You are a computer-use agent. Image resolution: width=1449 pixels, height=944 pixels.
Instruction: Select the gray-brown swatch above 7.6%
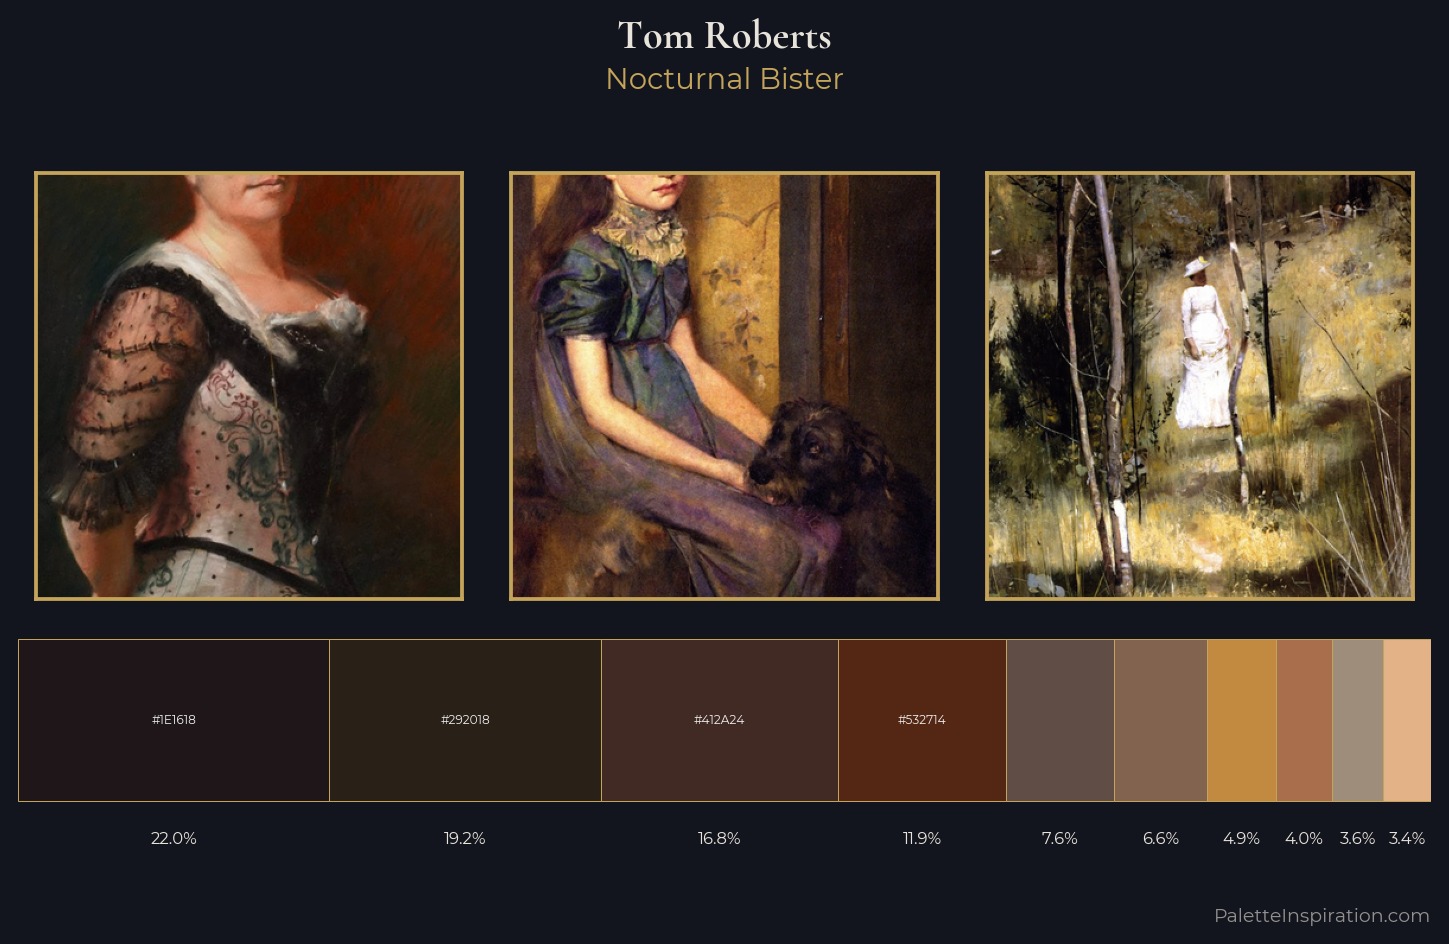[1060, 720]
